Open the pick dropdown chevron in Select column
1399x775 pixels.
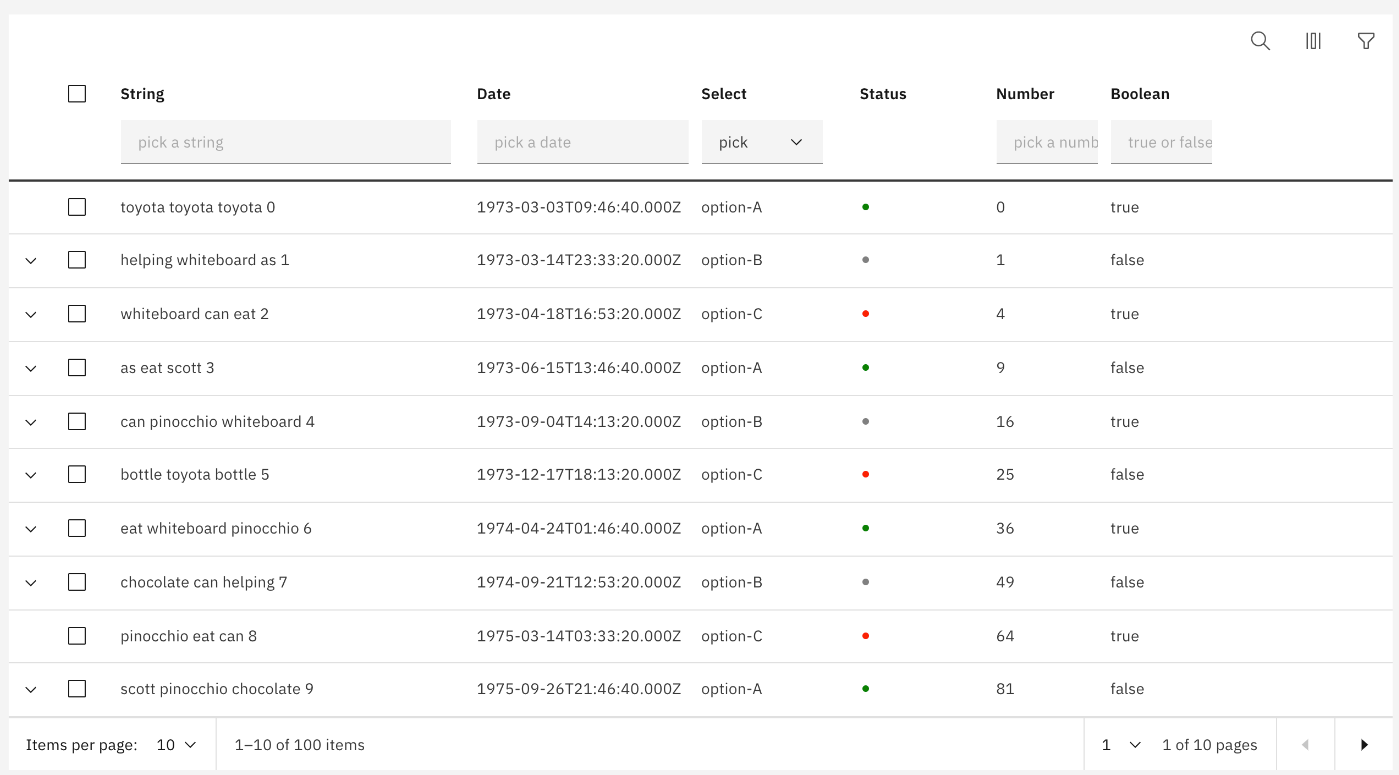(x=797, y=142)
